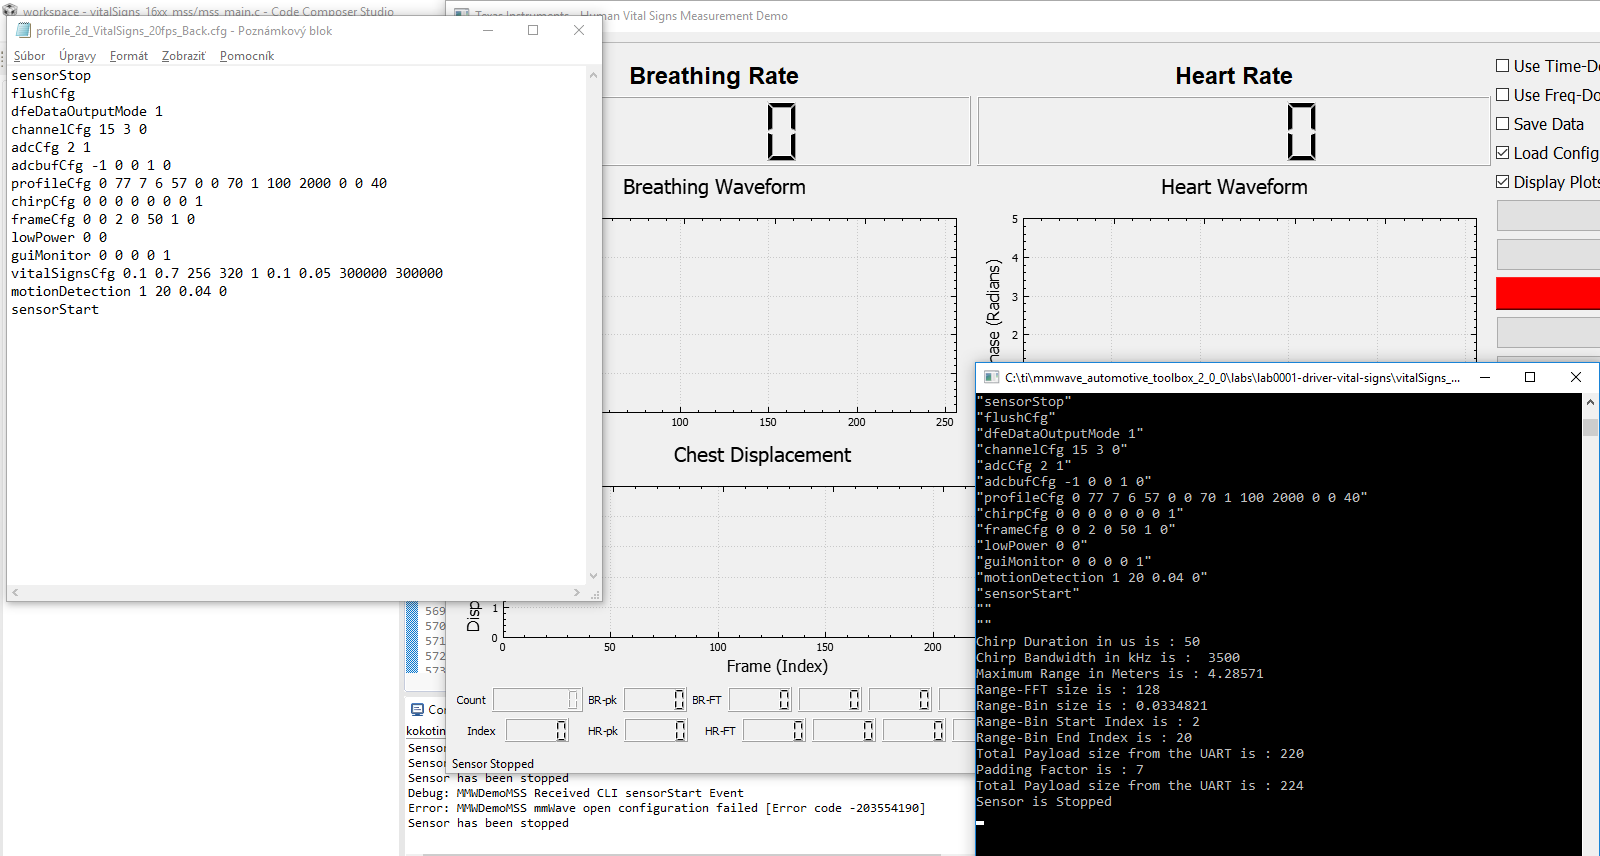Click the Console view icon in Code Composer Studio
Image resolution: width=1600 pixels, height=856 pixels.
point(417,709)
